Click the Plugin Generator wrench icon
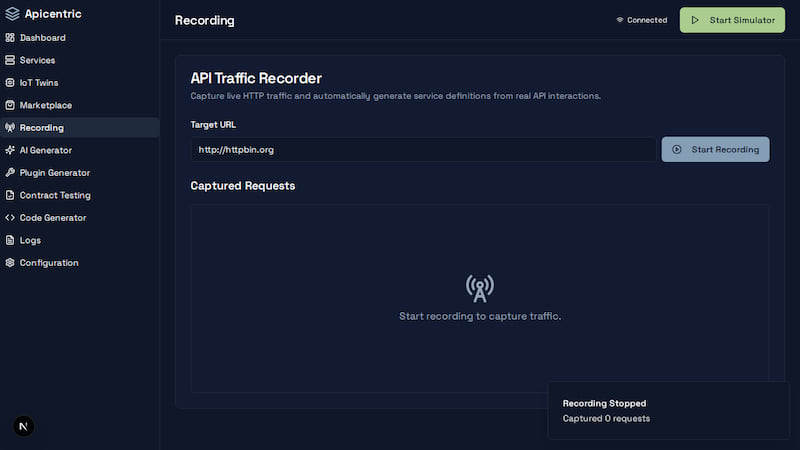The image size is (800, 450). pos(10,172)
